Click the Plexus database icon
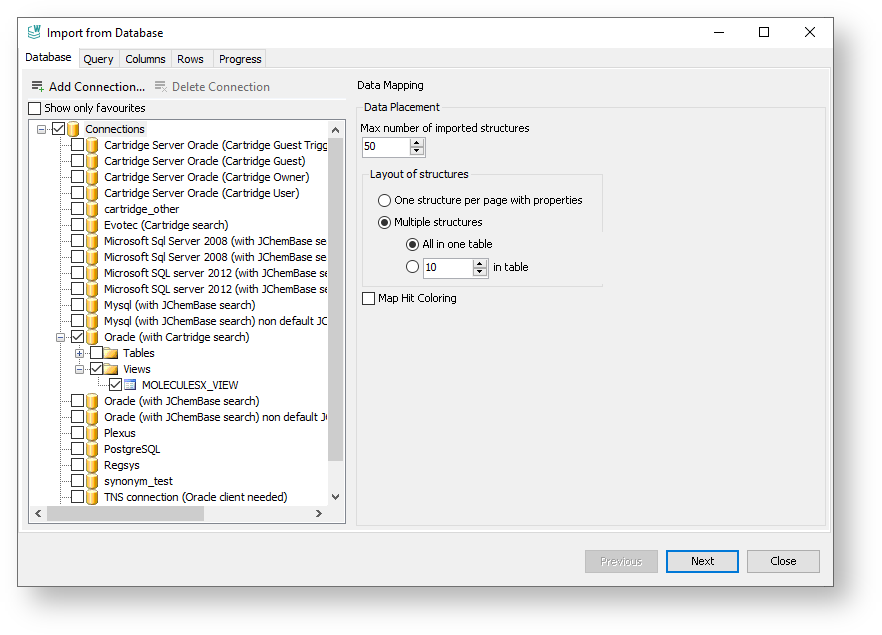Screen dimensions: 882x635 (x=92, y=433)
